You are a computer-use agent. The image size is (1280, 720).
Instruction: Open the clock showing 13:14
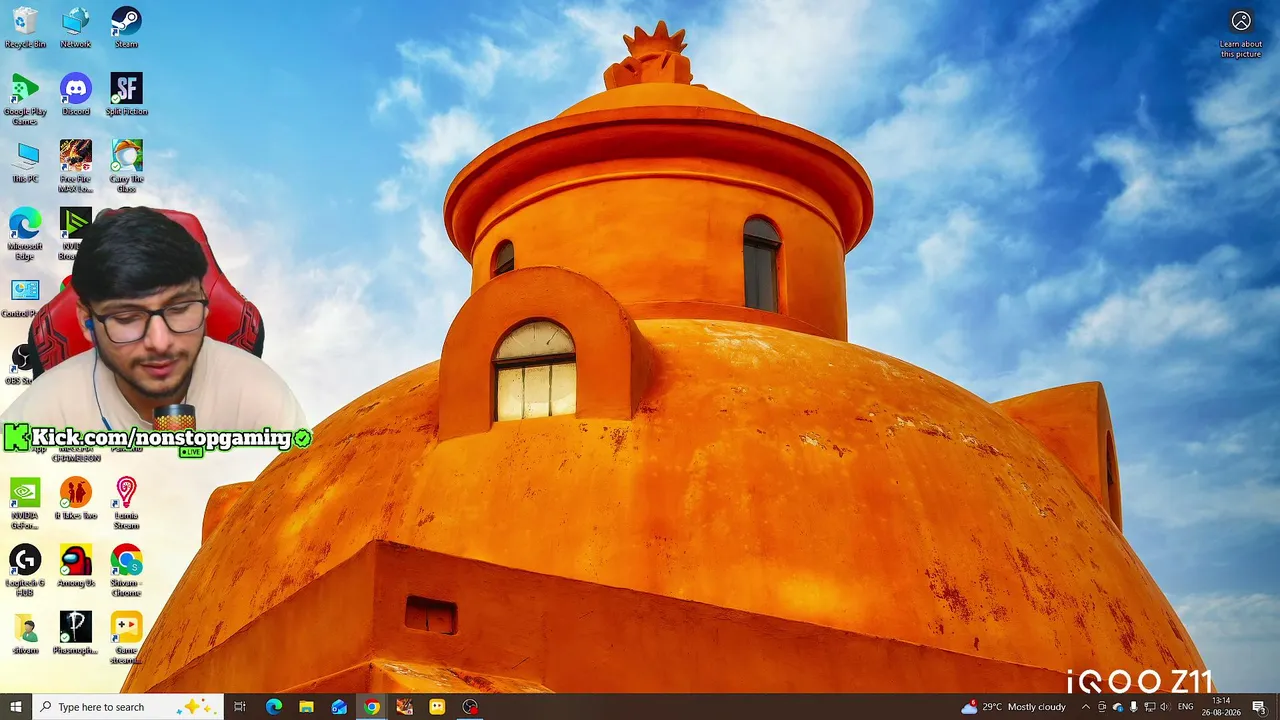click(x=1221, y=707)
